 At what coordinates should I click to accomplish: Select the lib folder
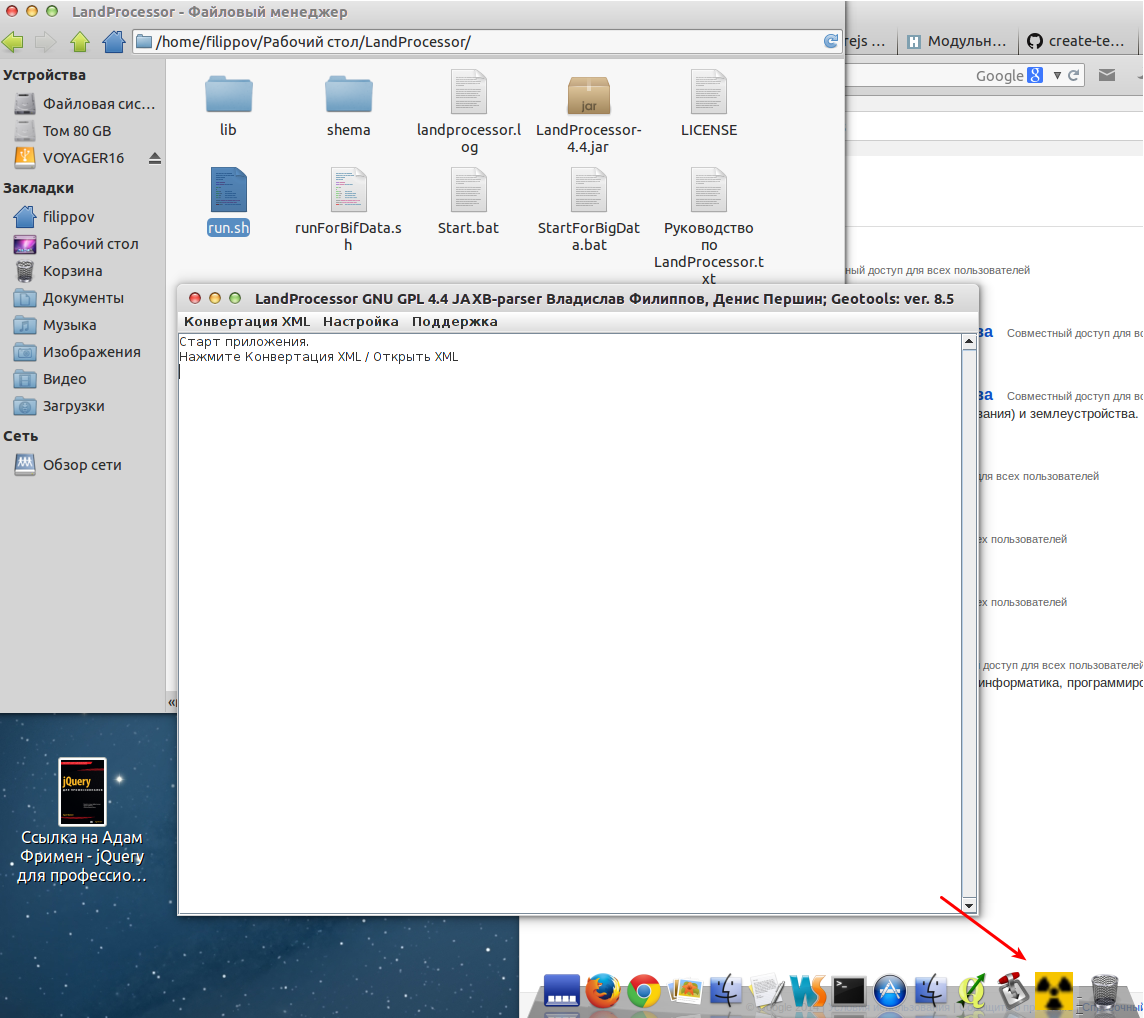point(229,104)
